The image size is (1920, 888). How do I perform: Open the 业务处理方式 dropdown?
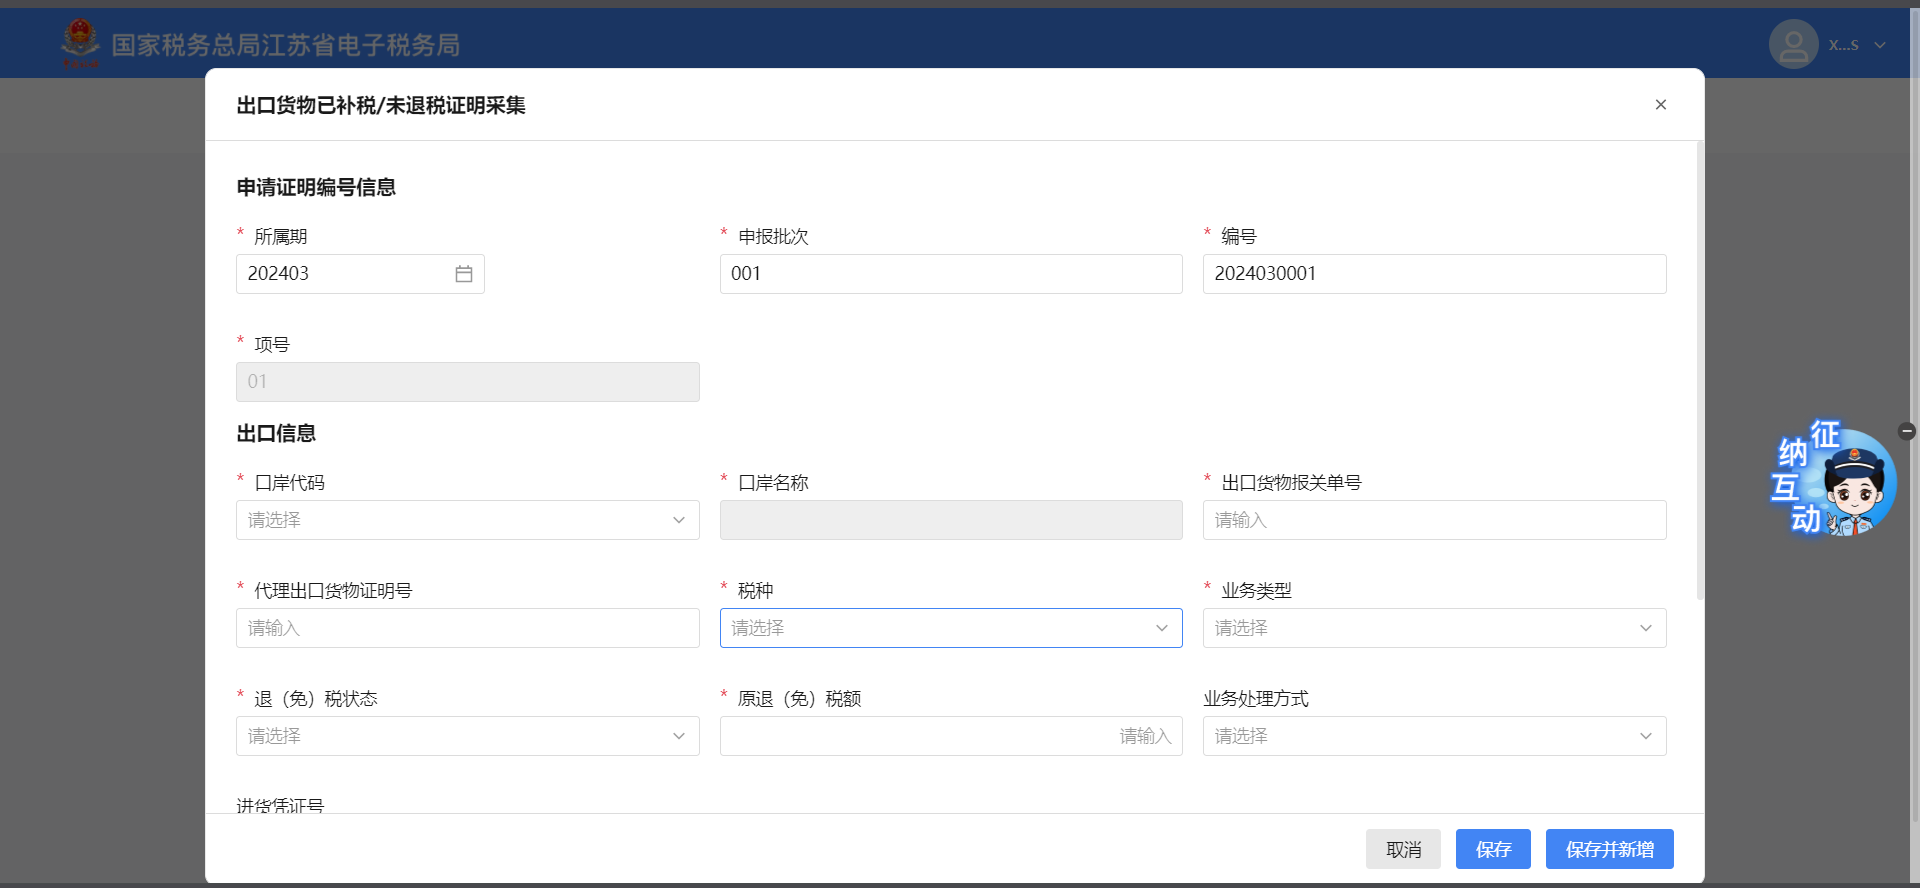click(1434, 736)
